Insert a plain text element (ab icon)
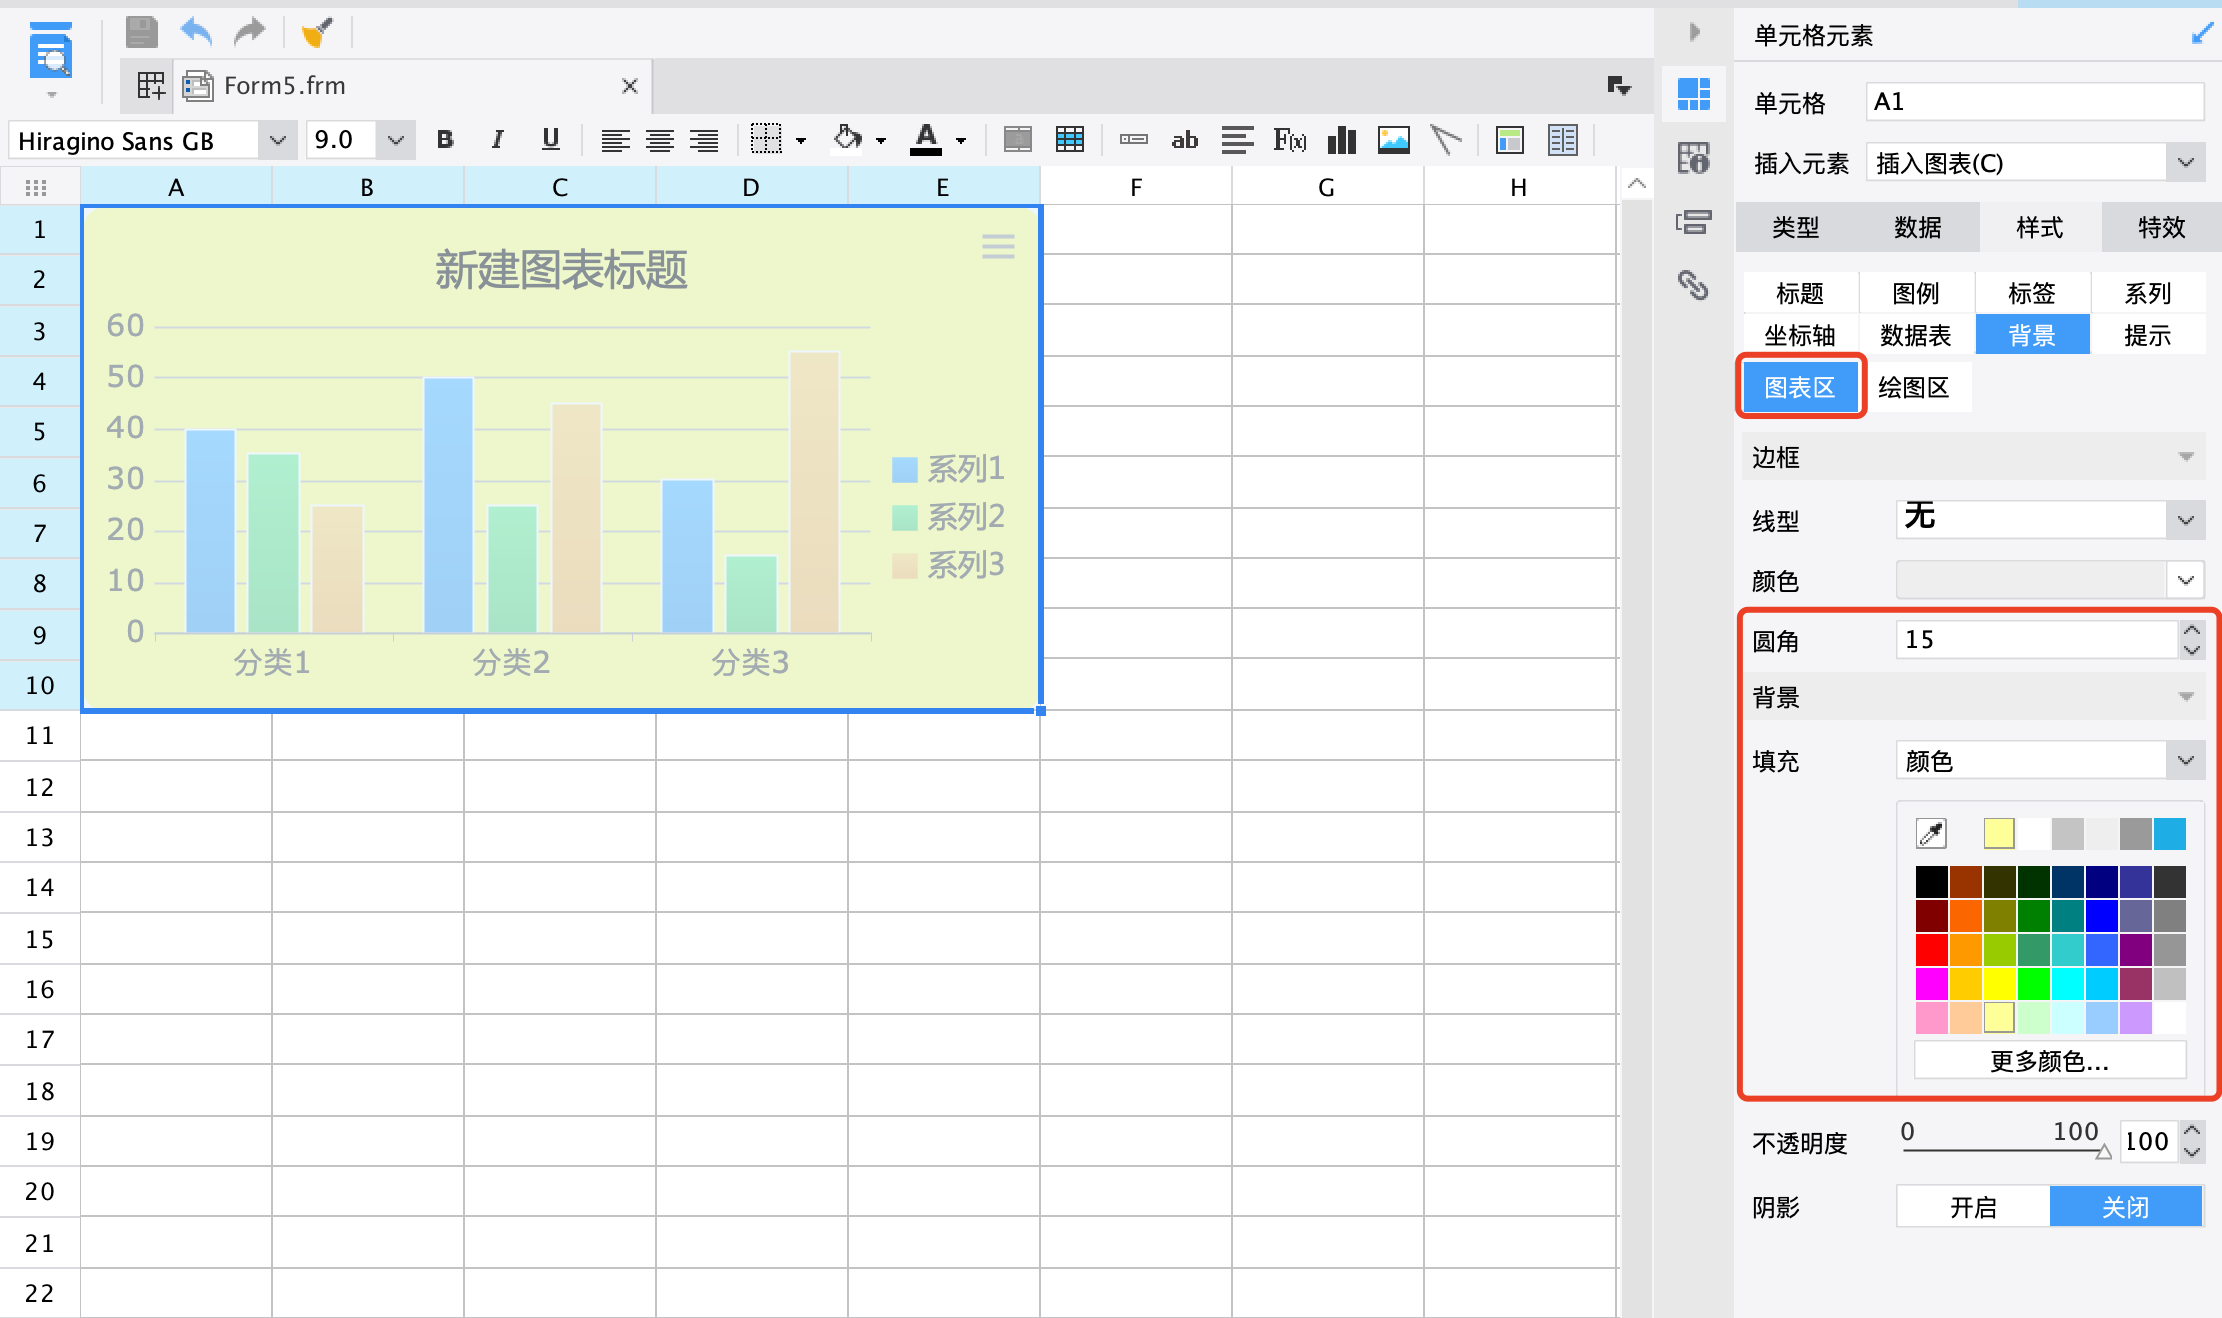The height and width of the screenshot is (1318, 2222). [1185, 140]
